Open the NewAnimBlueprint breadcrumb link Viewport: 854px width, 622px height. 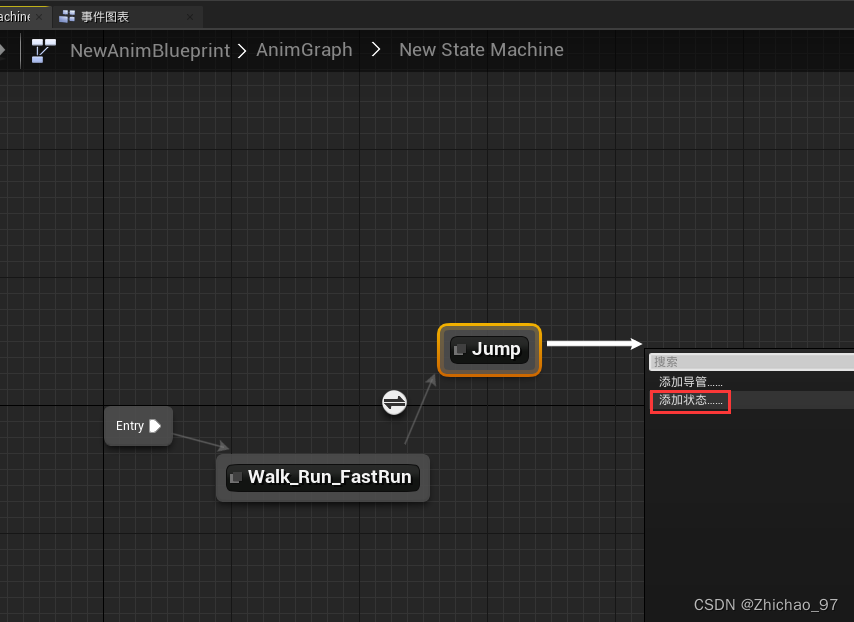(149, 49)
